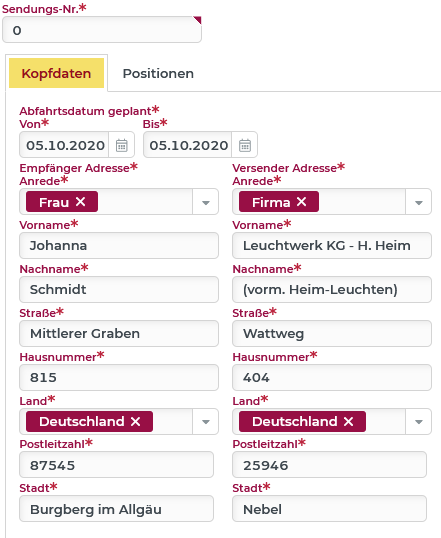Expand the recipient Land dropdown
Image resolution: width=441 pixels, height=538 pixels.
(x=206, y=422)
